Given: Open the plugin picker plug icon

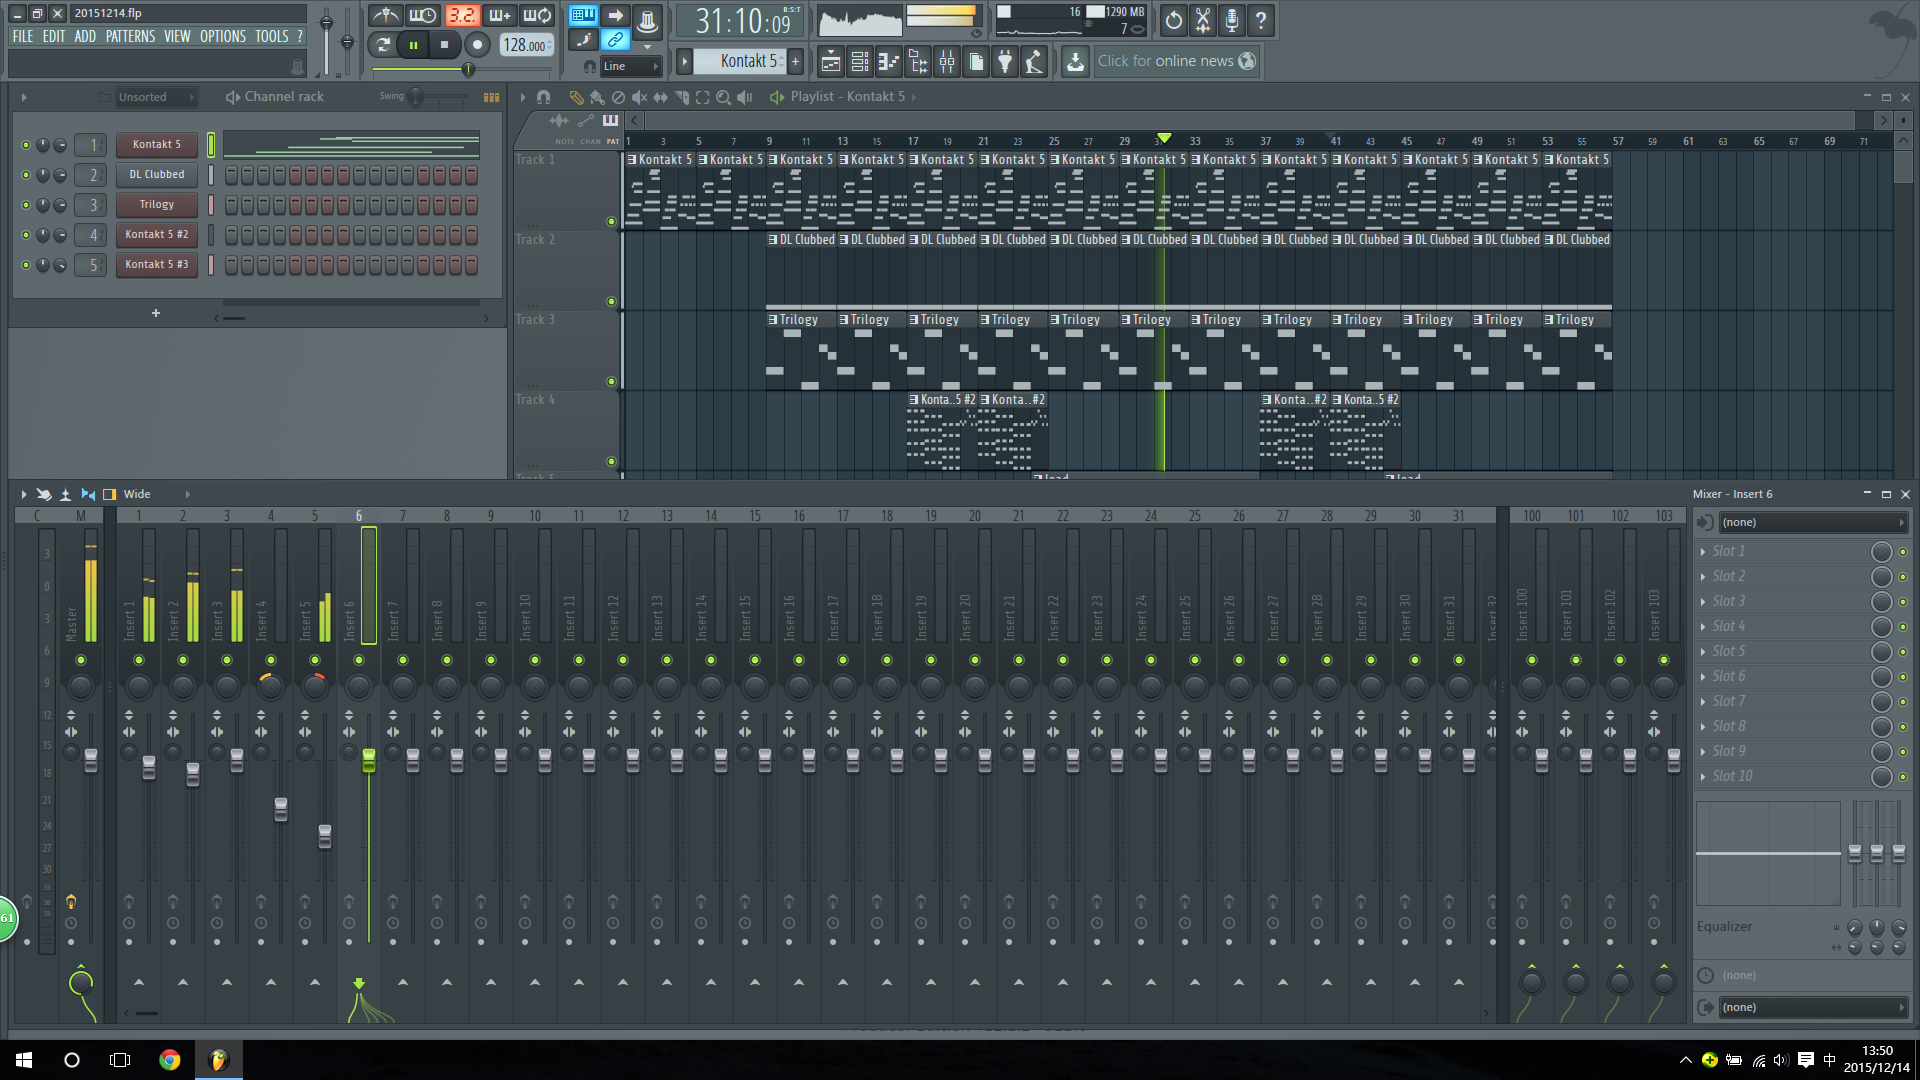Looking at the screenshot, I should pyautogui.click(x=1005, y=62).
